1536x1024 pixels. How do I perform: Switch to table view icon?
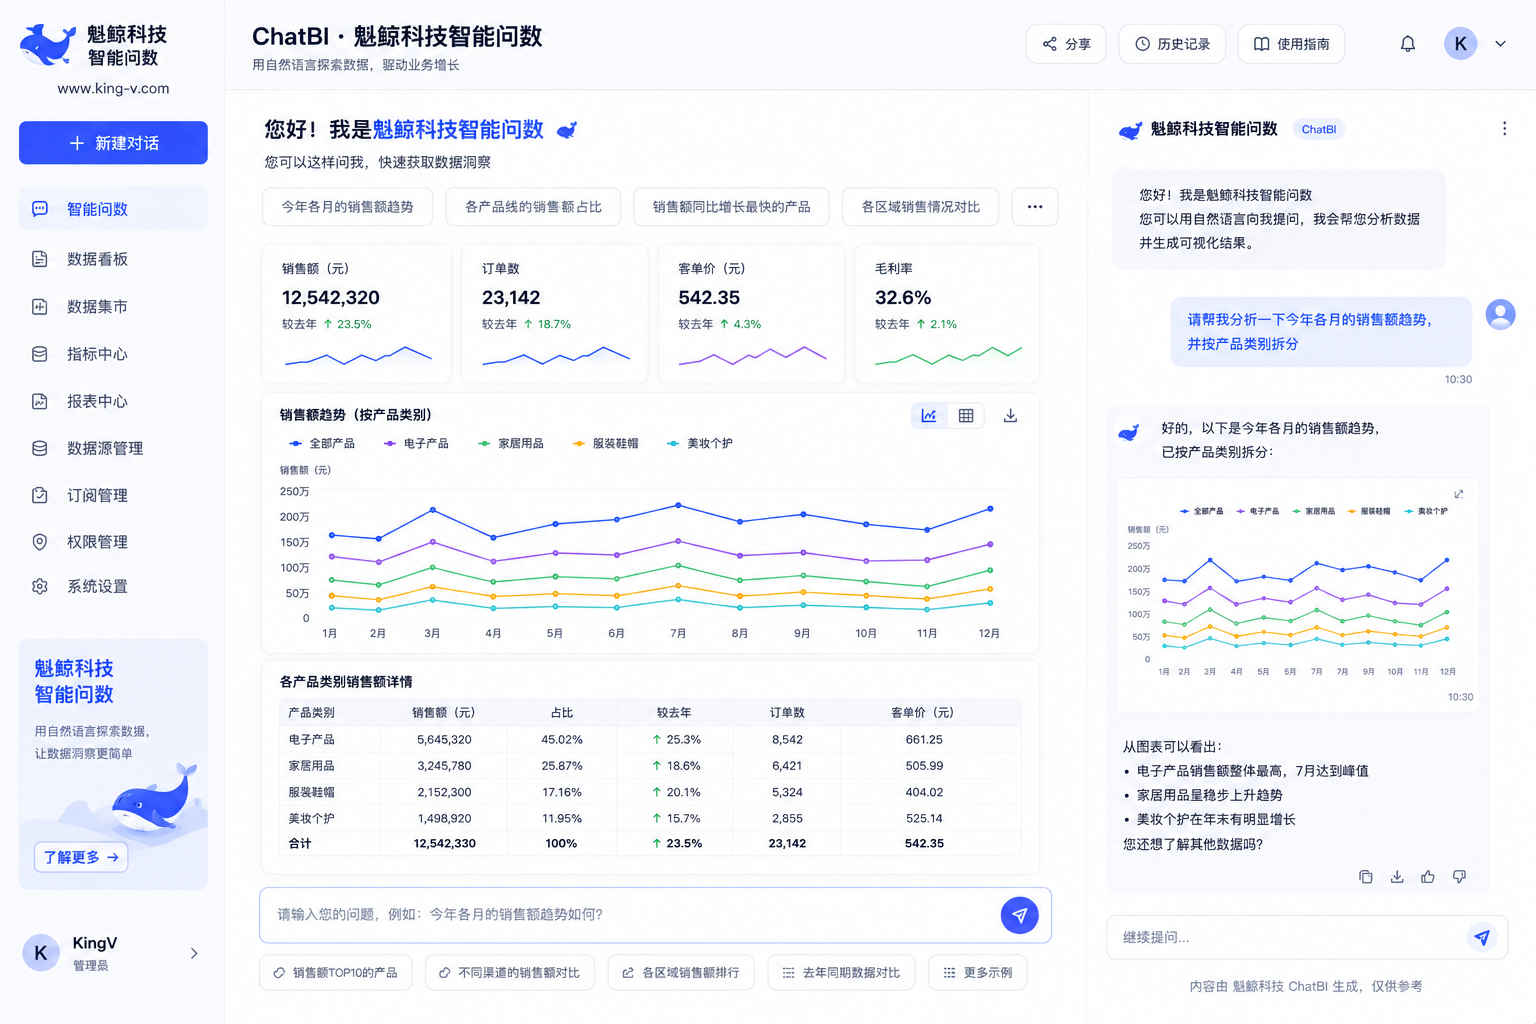click(966, 416)
